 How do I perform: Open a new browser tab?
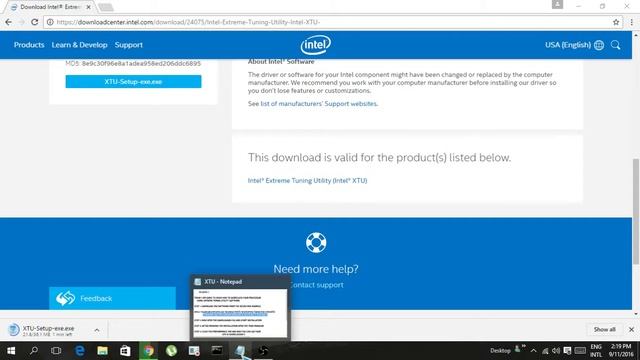pos(106,7)
